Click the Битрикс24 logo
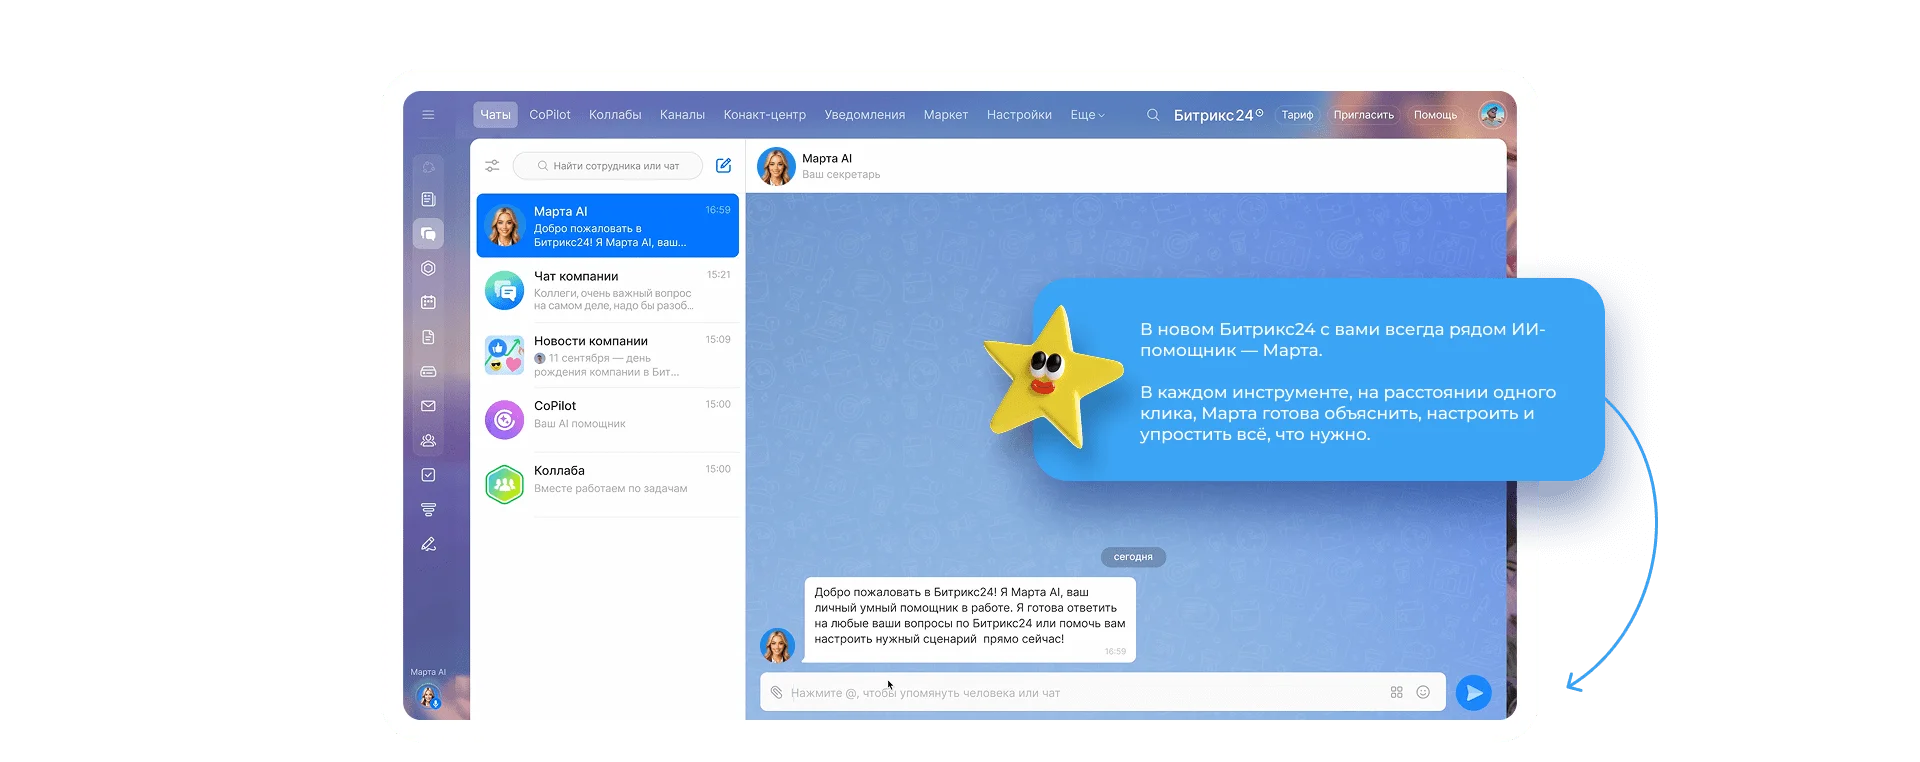The height and width of the screenshot is (762, 1920). click(x=1218, y=115)
